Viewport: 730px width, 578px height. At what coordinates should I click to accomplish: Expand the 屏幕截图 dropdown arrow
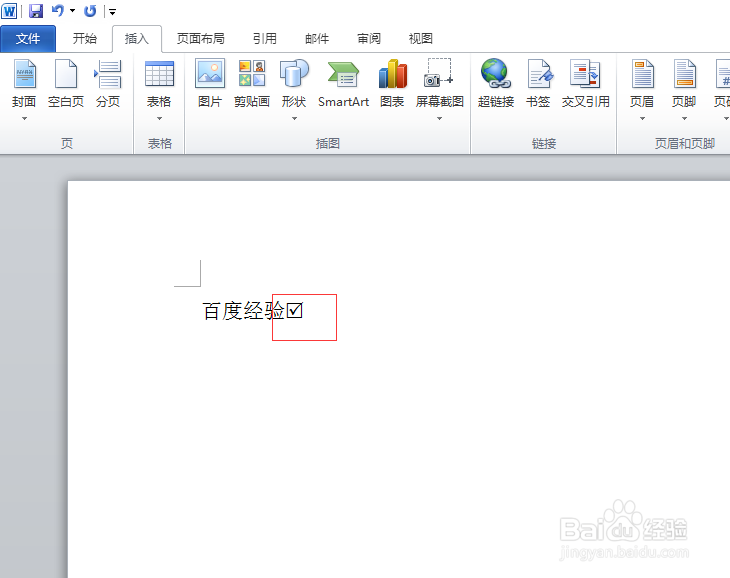(x=439, y=119)
